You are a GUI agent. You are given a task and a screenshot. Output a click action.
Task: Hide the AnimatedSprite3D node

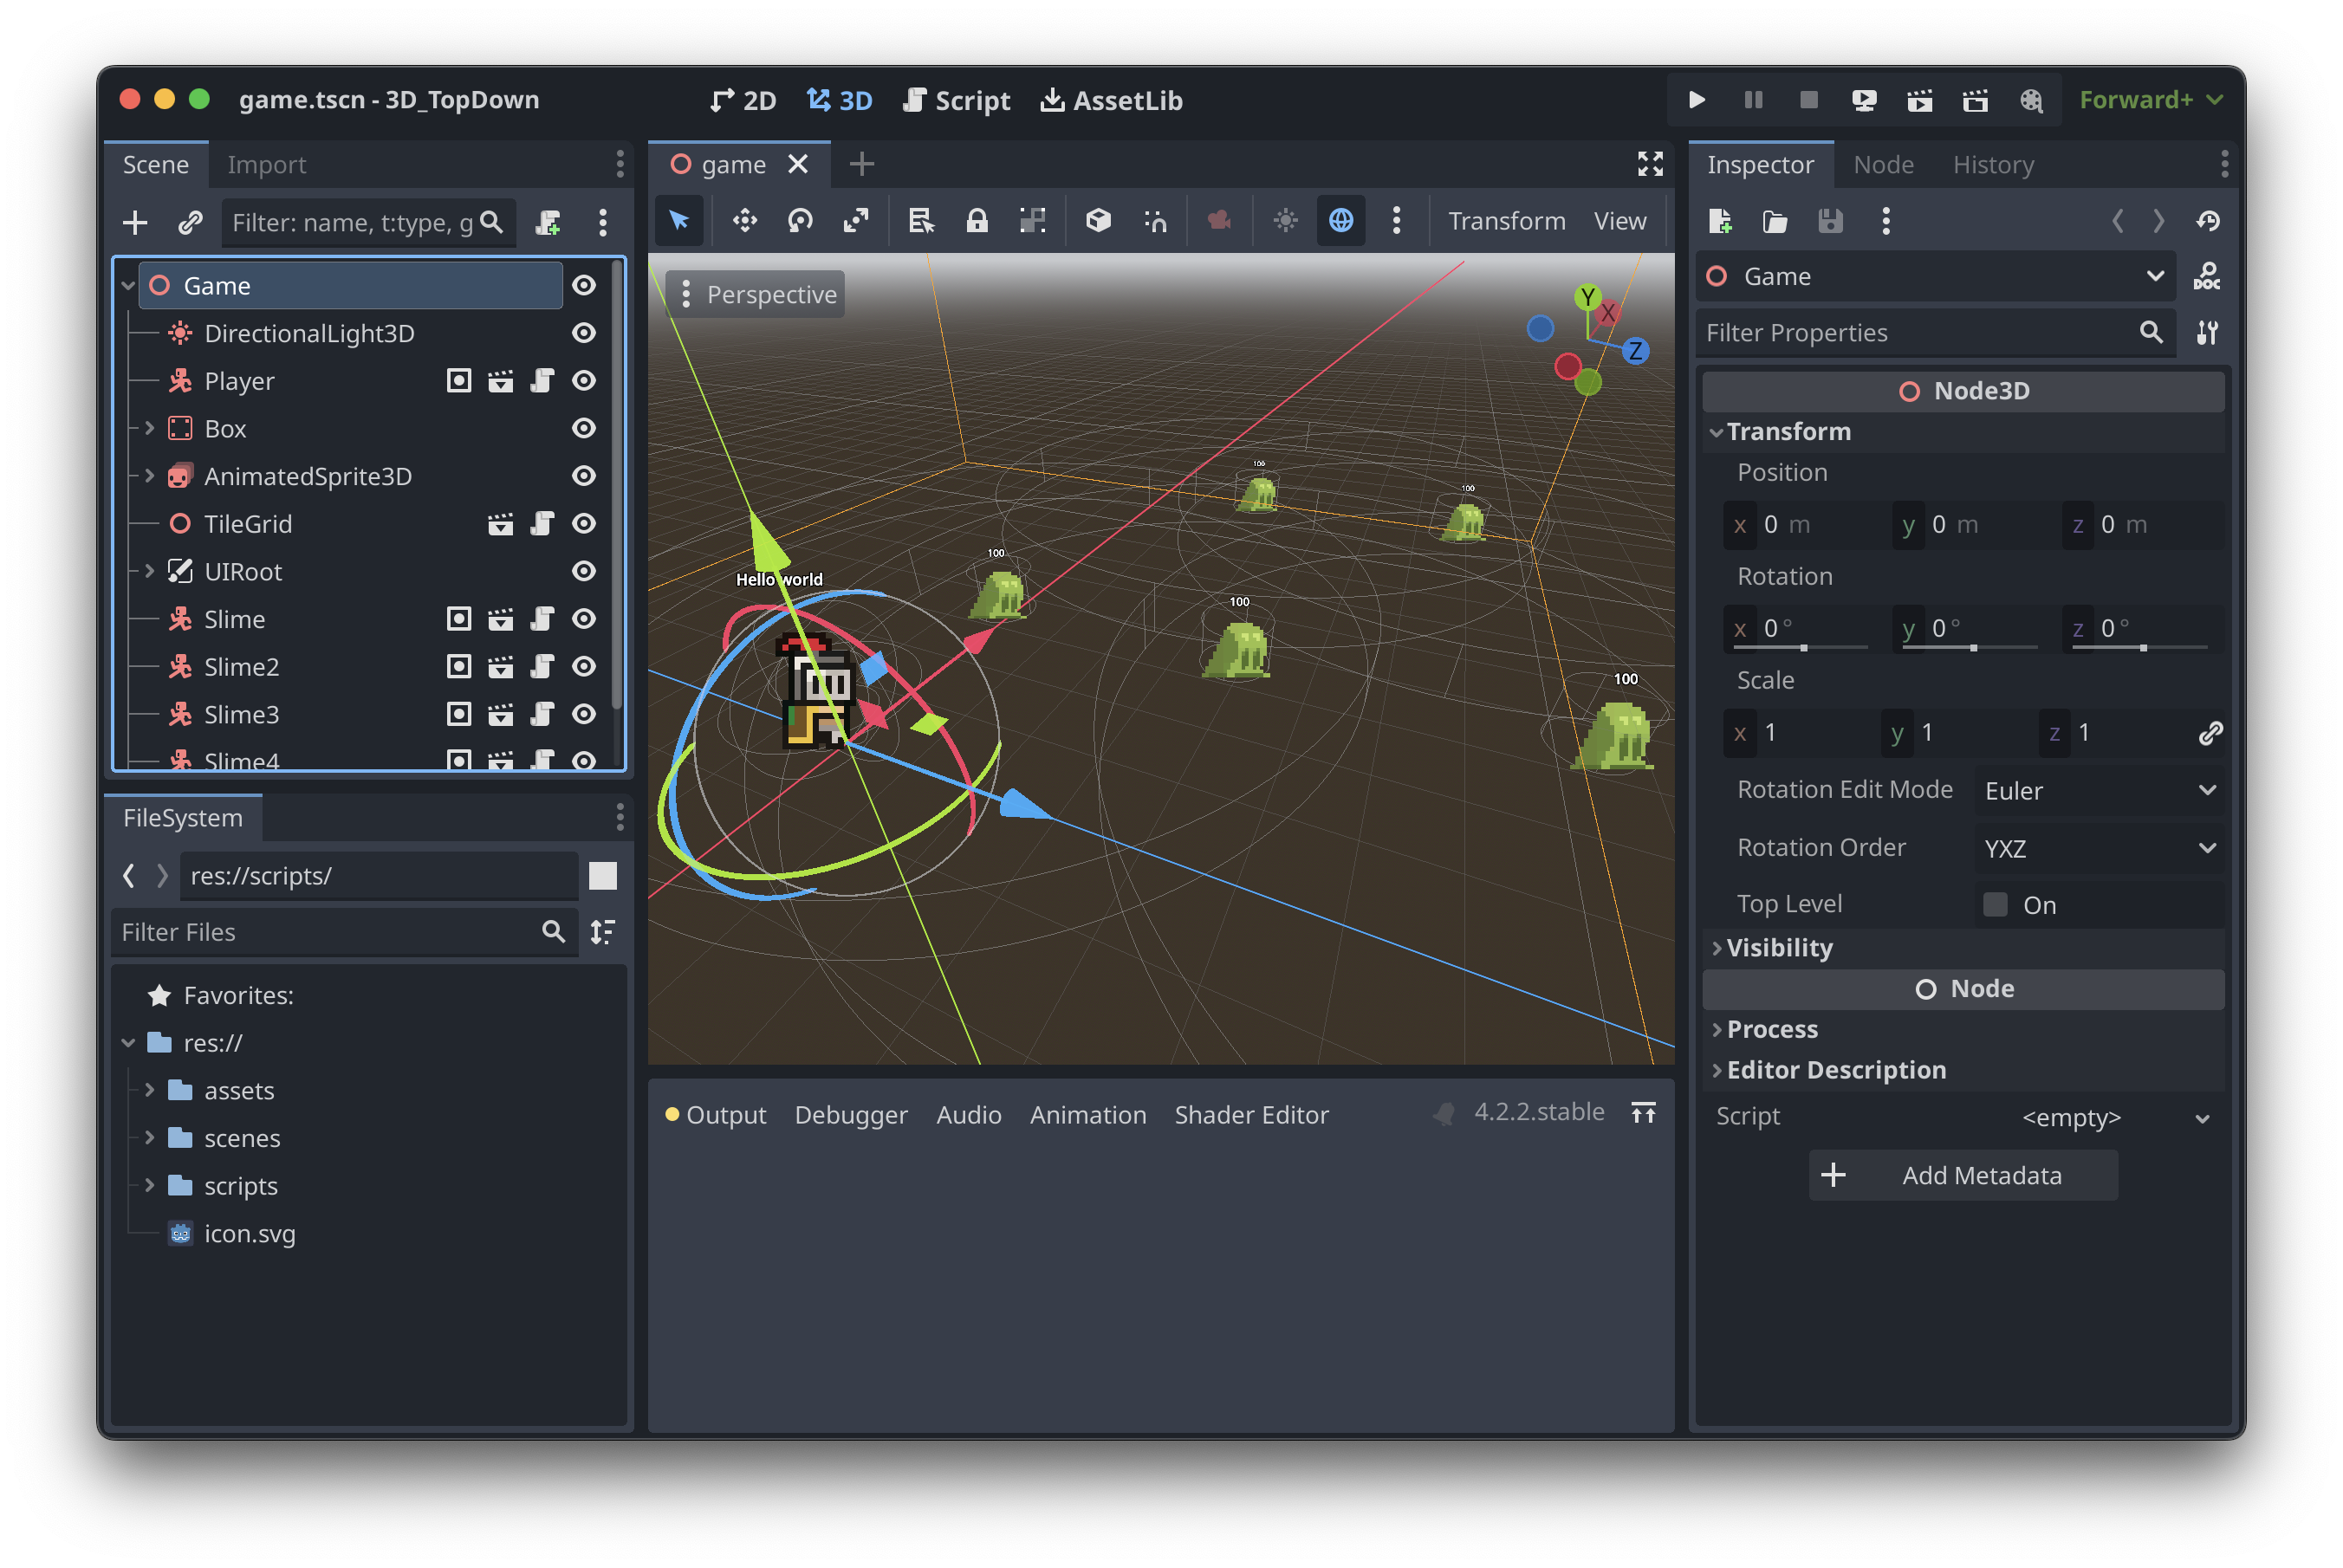click(584, 476)
